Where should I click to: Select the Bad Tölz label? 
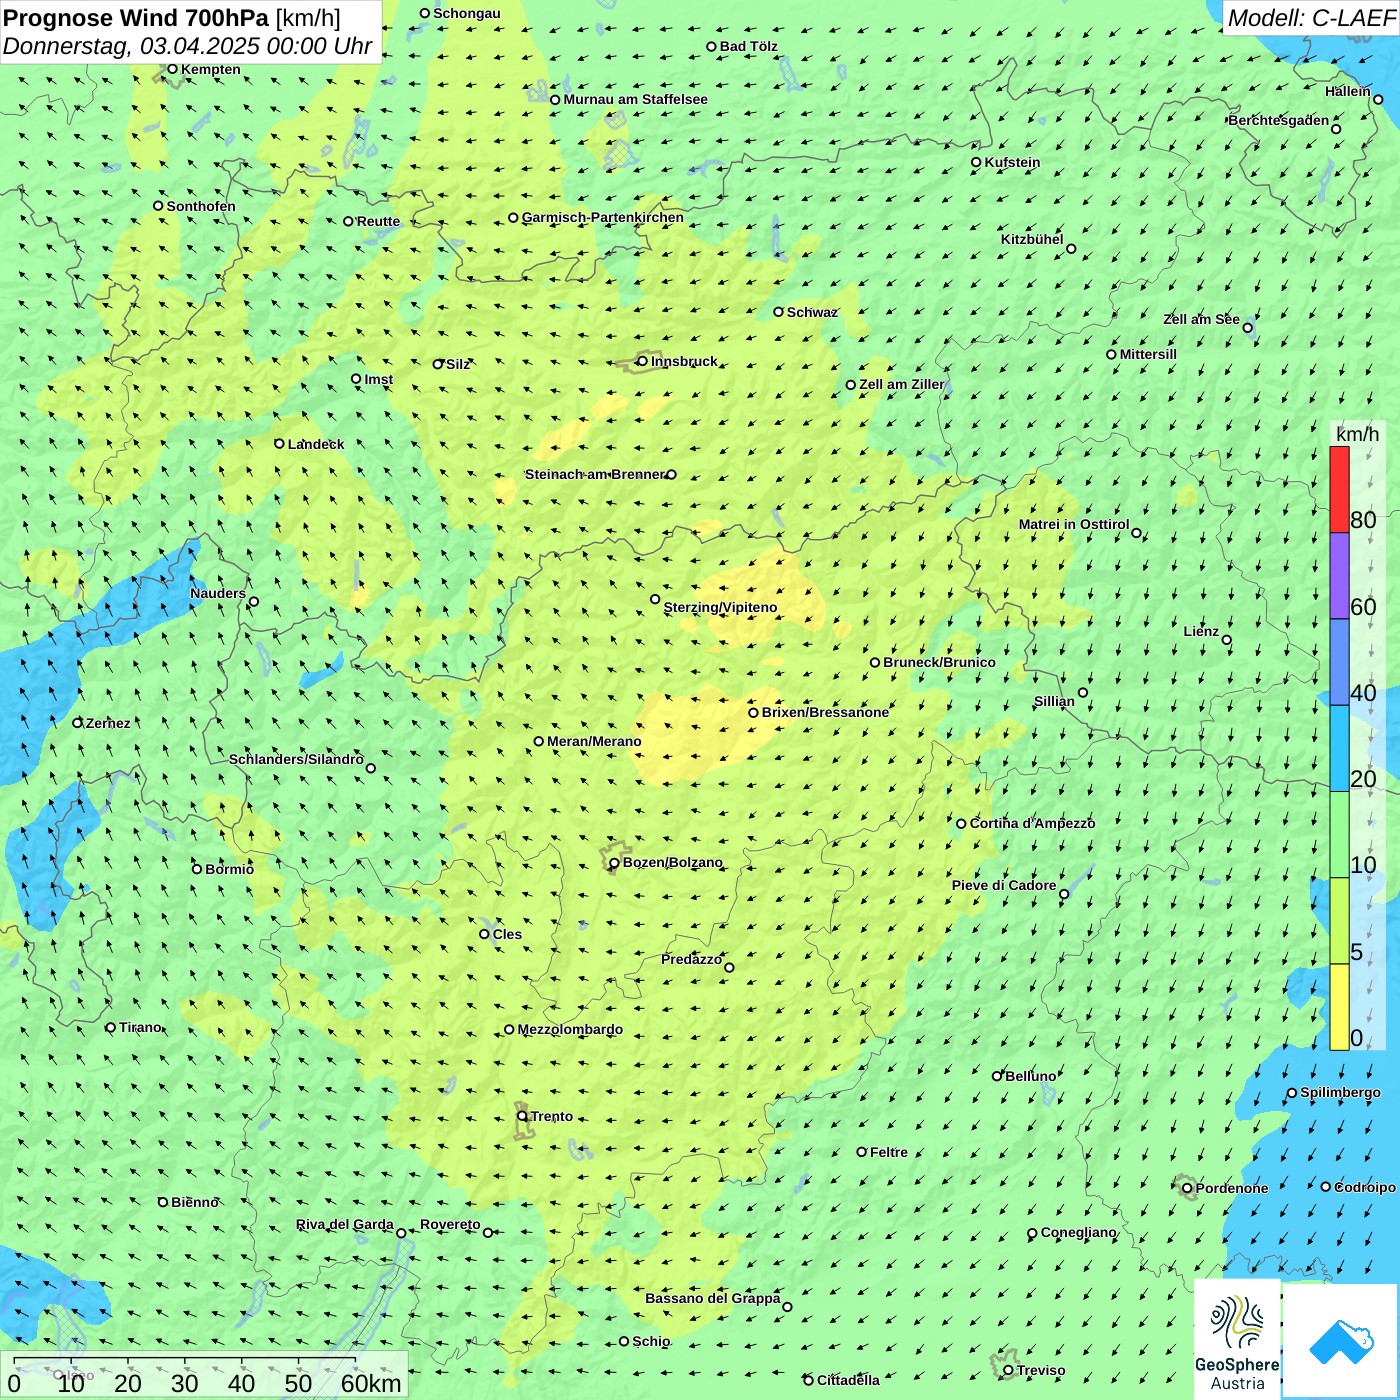point(748,46)
